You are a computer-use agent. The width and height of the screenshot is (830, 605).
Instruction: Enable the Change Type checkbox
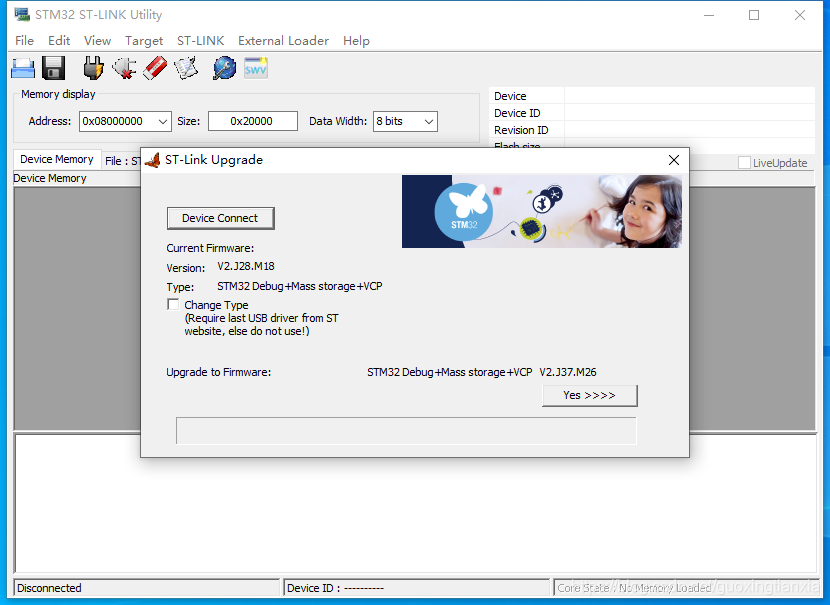click(x=173, y=304)
